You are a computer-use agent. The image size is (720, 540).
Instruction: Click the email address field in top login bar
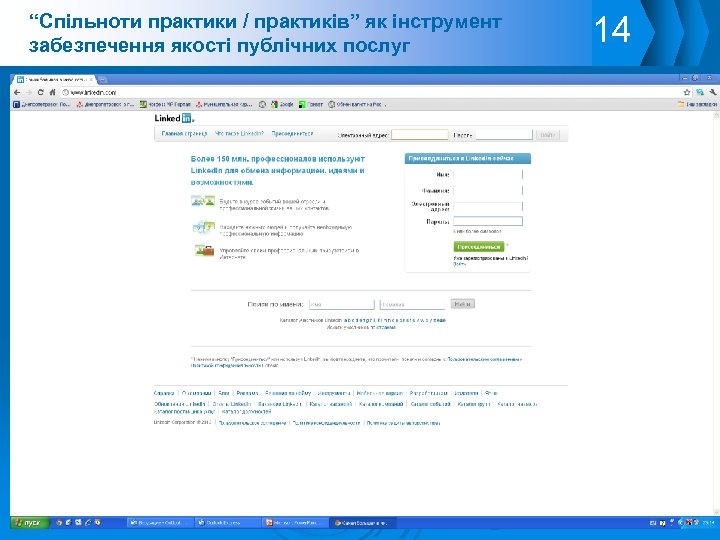click(x=420, y=135)
